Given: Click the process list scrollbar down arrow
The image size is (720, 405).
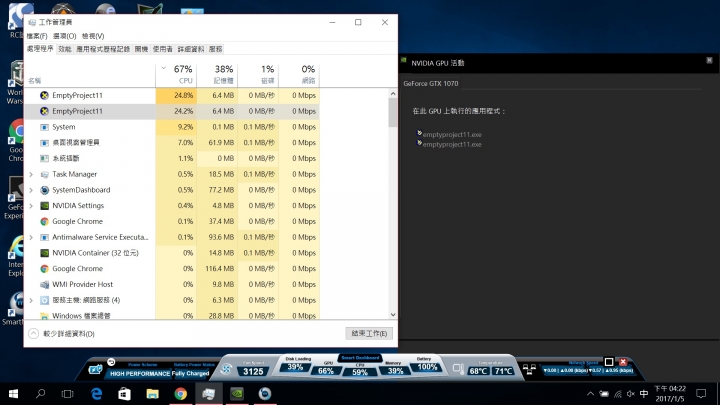Looking at the screenshot, I should 393,315.
